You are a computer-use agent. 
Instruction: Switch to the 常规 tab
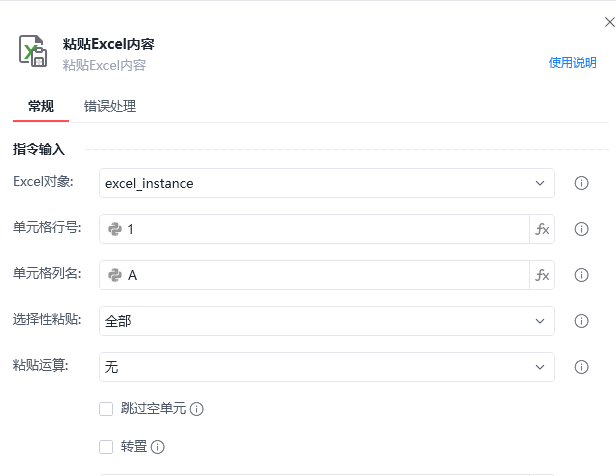click(x=41, y=106)
